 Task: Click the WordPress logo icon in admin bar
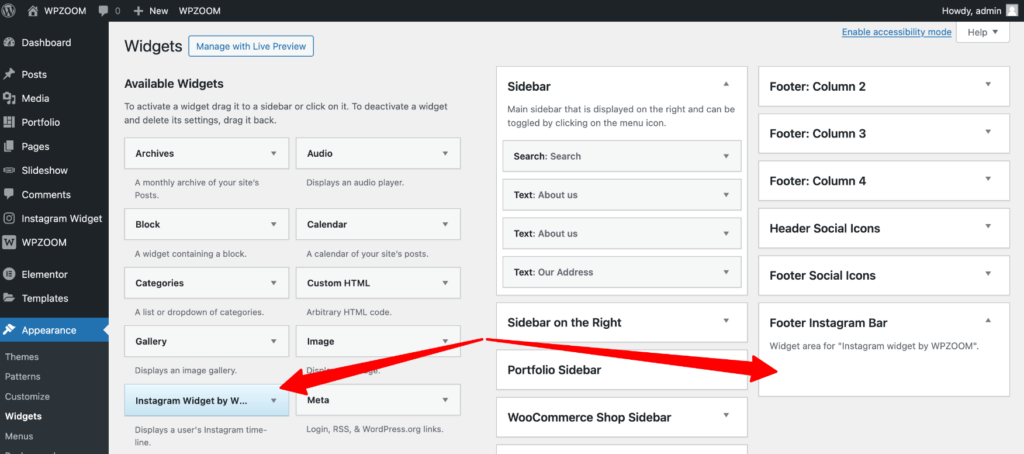(10, 10)
